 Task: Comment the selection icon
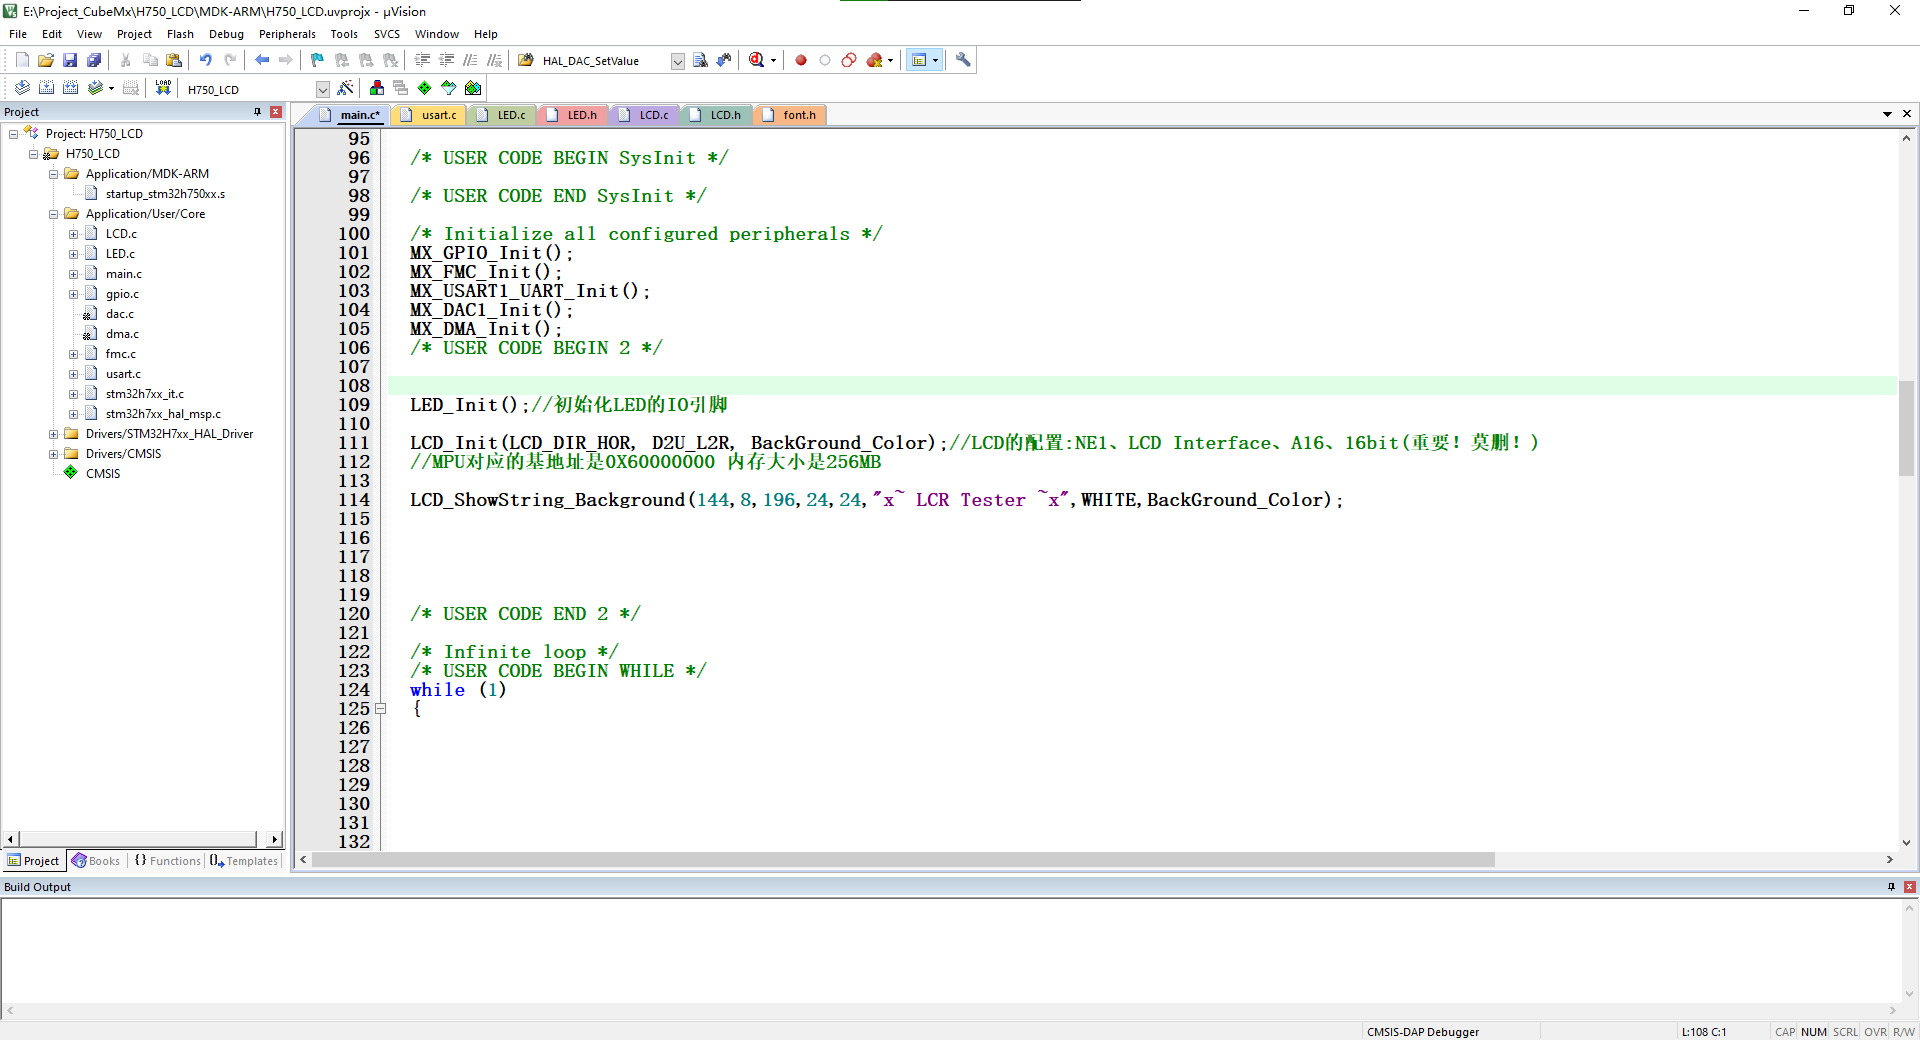pos(470,60)
